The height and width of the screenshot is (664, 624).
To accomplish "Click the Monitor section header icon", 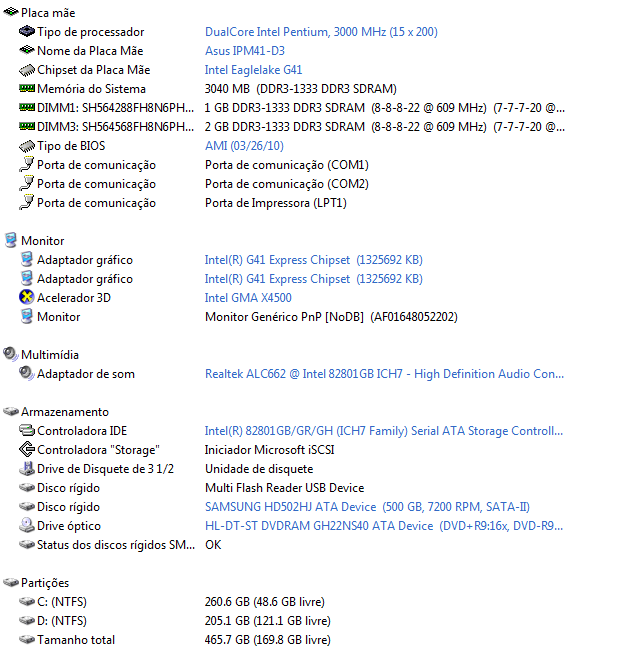I will (x=11, y=240).
